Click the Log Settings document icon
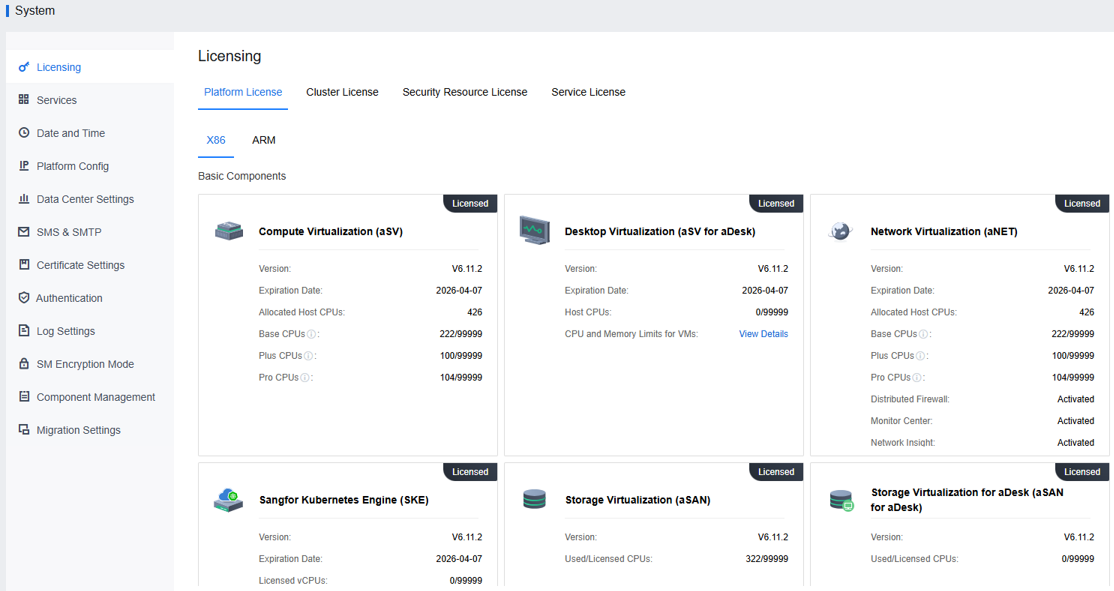This screenshot has height=591, width=1114. 24,331
